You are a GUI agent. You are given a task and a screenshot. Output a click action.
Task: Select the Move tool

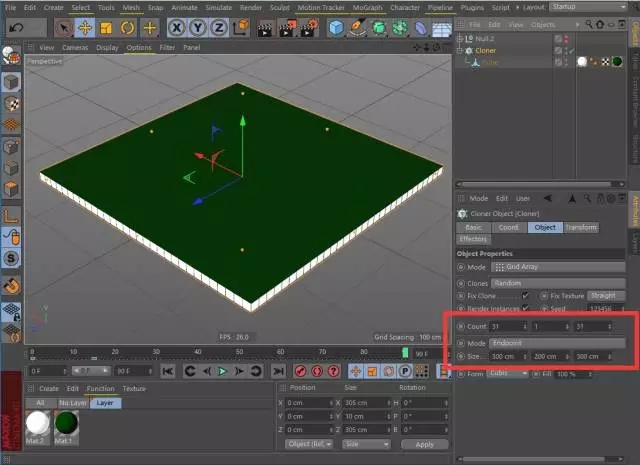[x=85, y=27]
